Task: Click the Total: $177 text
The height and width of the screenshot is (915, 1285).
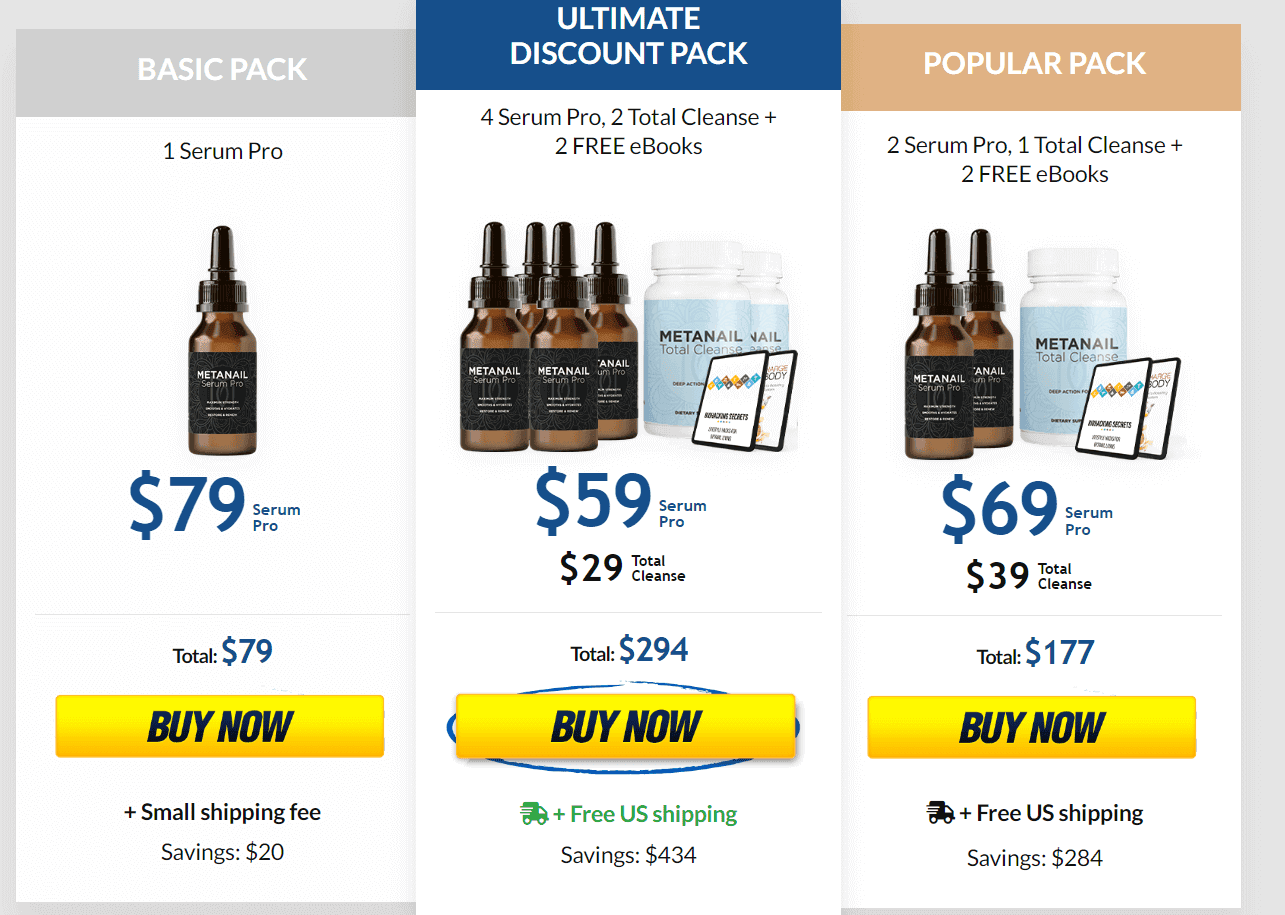Action: point(1035,654)
